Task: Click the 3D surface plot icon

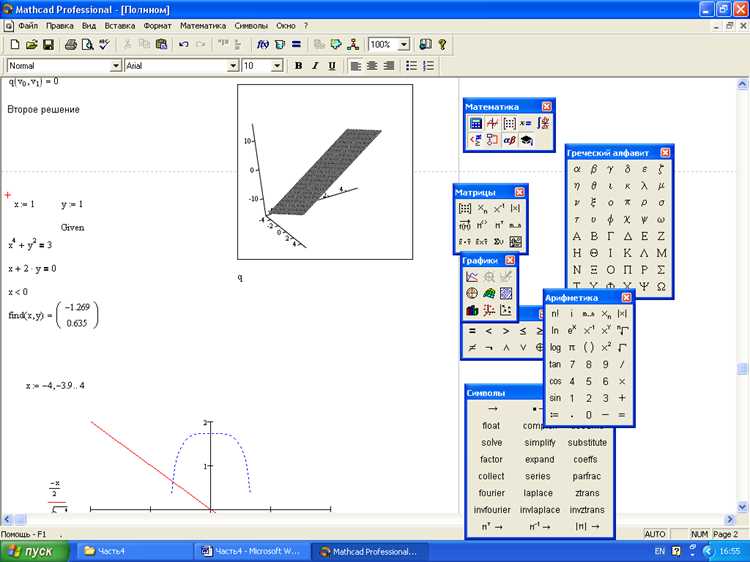Action: pos(489,293)
